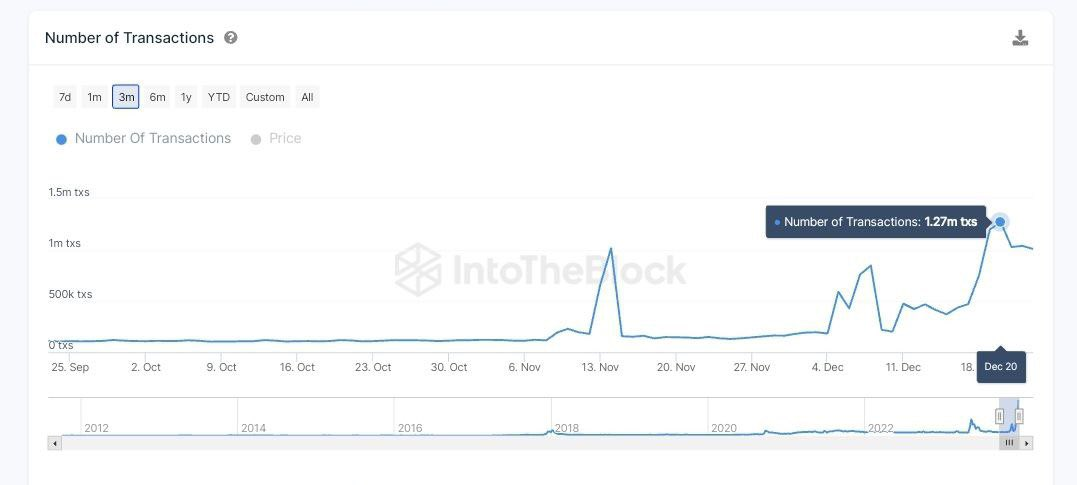Switch to the 1y range
The image size is (1077, 485).
coord(186,97)
